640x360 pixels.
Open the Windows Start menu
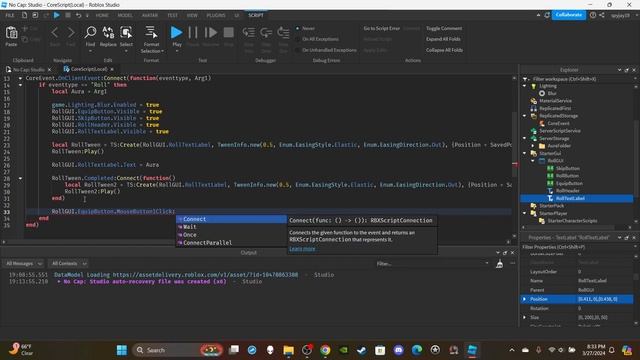click(x=122, y=350)
